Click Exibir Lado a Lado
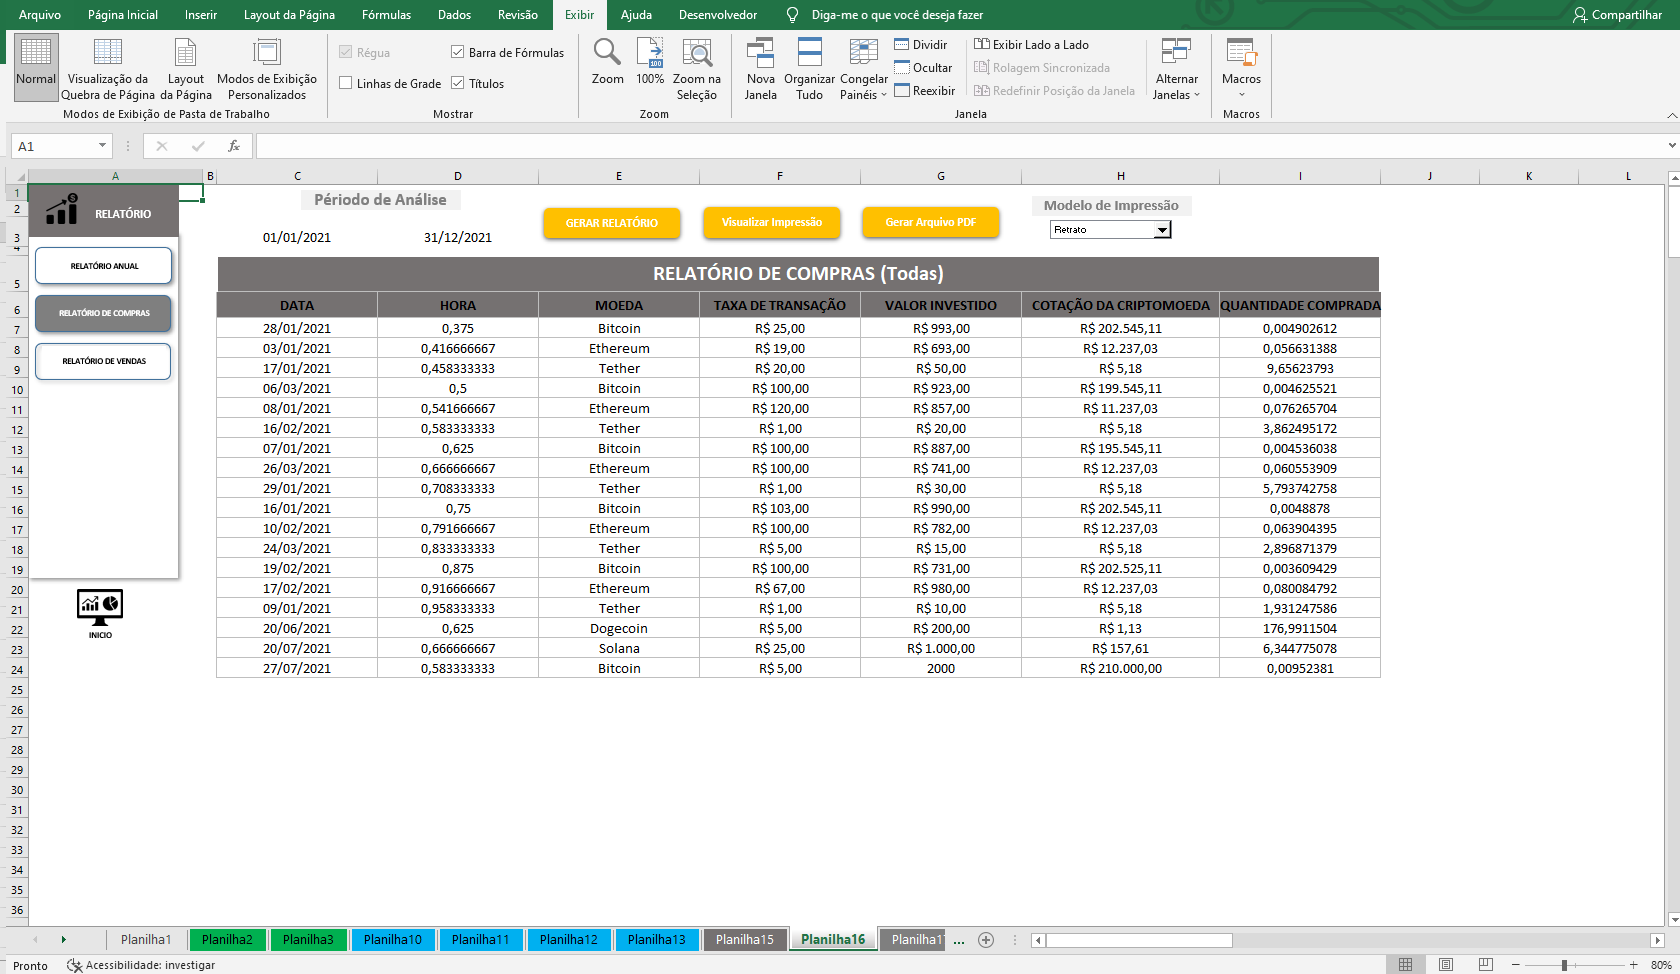Screen dimensions: 1680x974 click(x=1032, y=45)
